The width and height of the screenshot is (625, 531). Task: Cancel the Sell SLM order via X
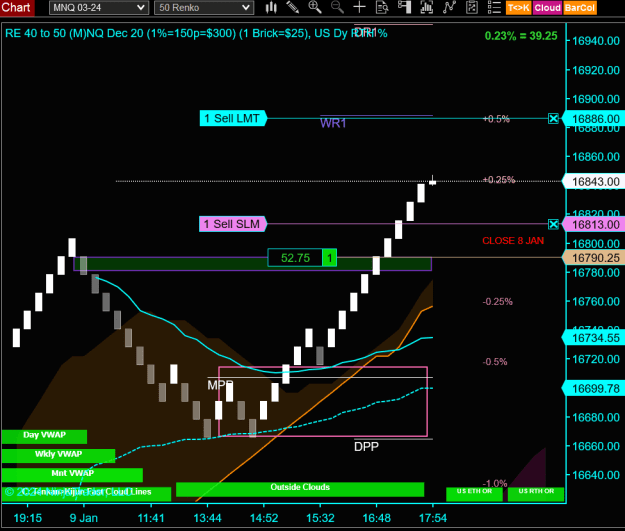coord(553,224)
